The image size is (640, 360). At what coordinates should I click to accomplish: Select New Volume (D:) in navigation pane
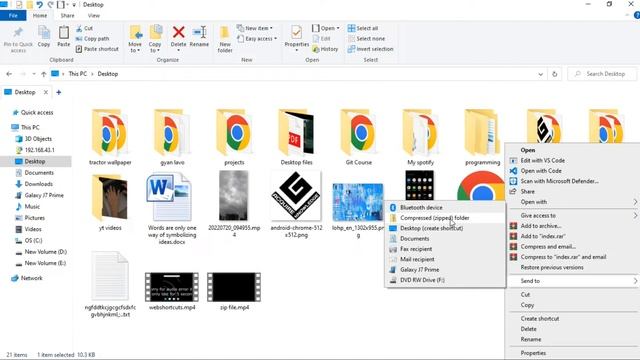coord(41,252)
